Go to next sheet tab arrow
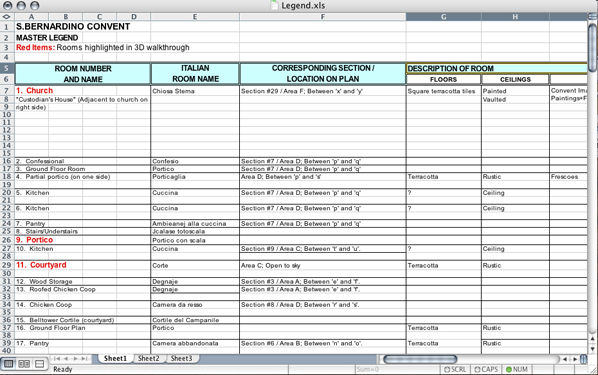Image resolution: width=598 pixels, height=375 pixels. [76, 359]
